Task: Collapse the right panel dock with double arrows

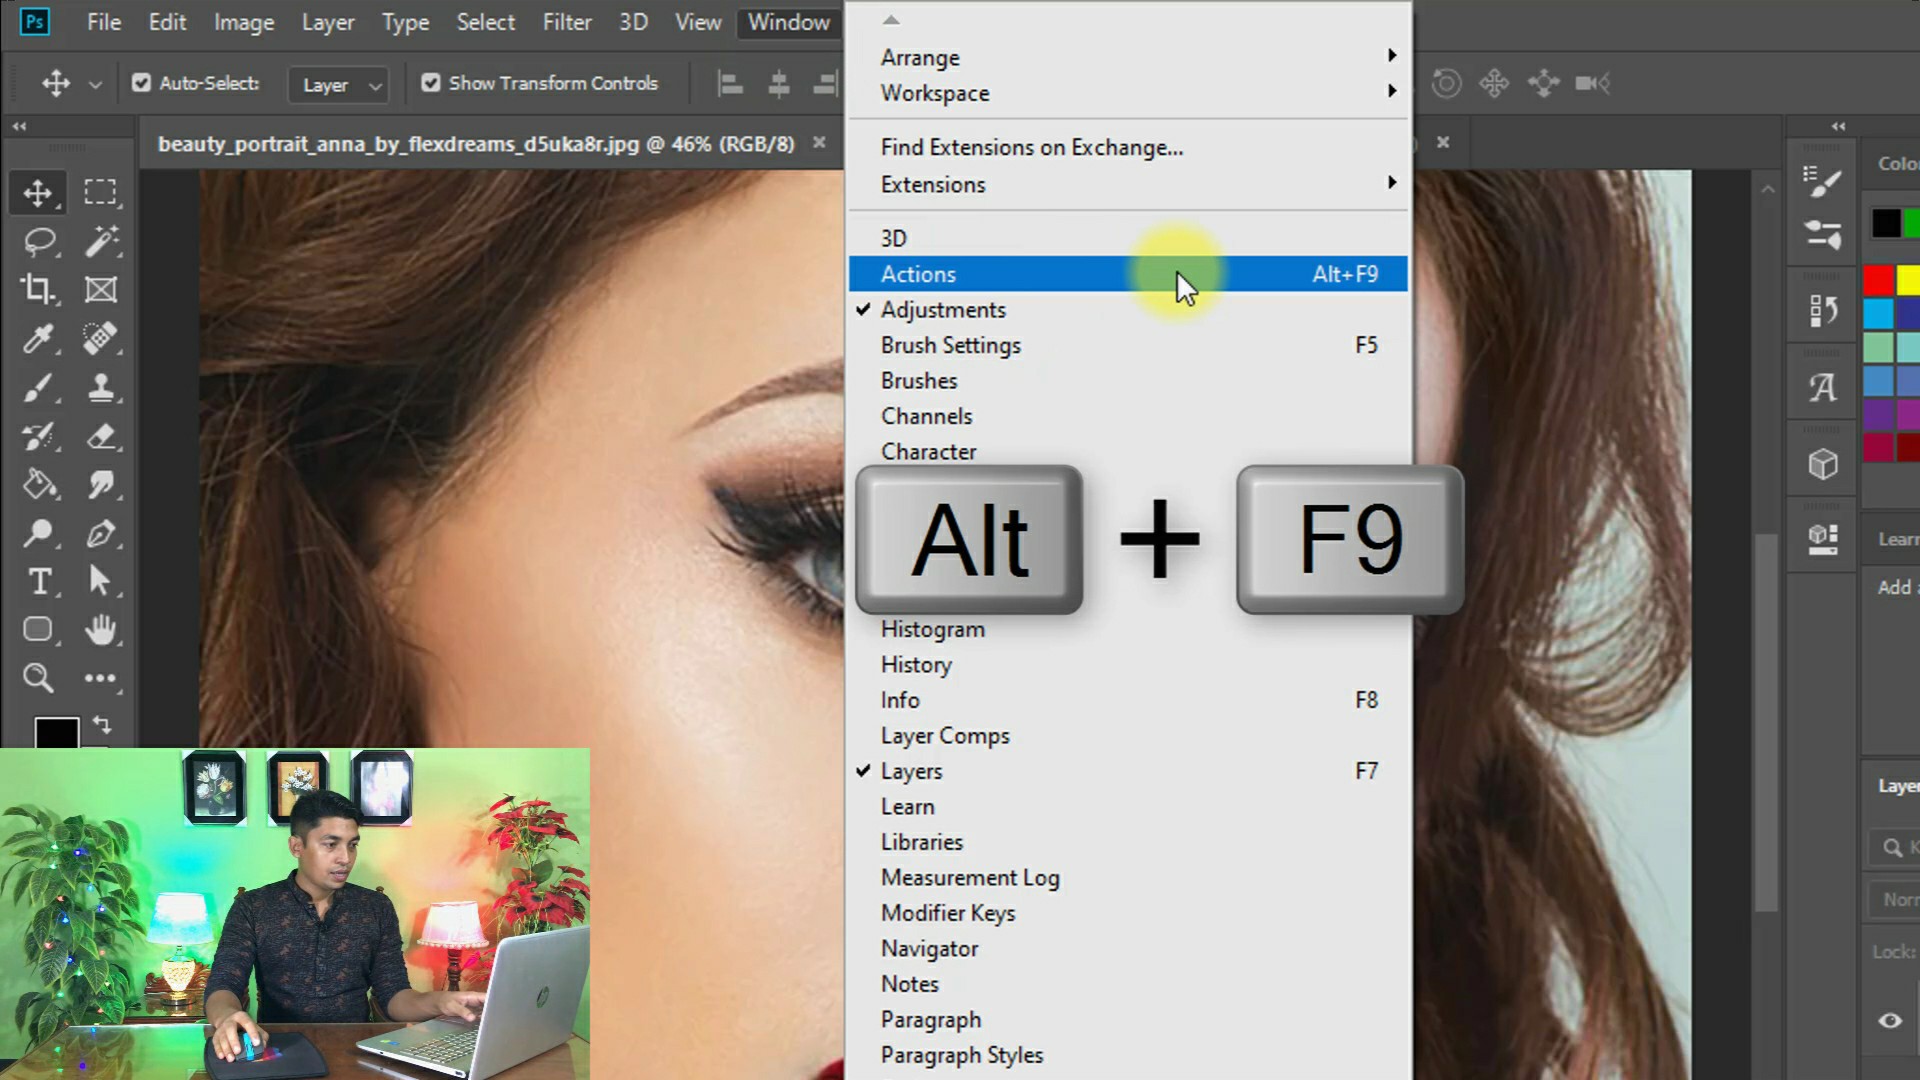Action: tap(1837, 126)
